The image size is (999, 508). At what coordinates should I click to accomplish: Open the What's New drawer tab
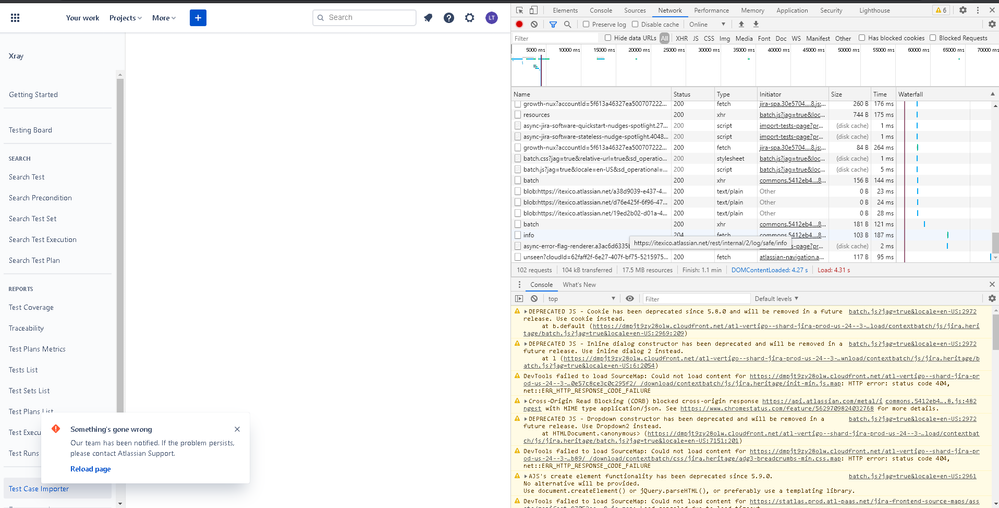(x=579, y=284)
